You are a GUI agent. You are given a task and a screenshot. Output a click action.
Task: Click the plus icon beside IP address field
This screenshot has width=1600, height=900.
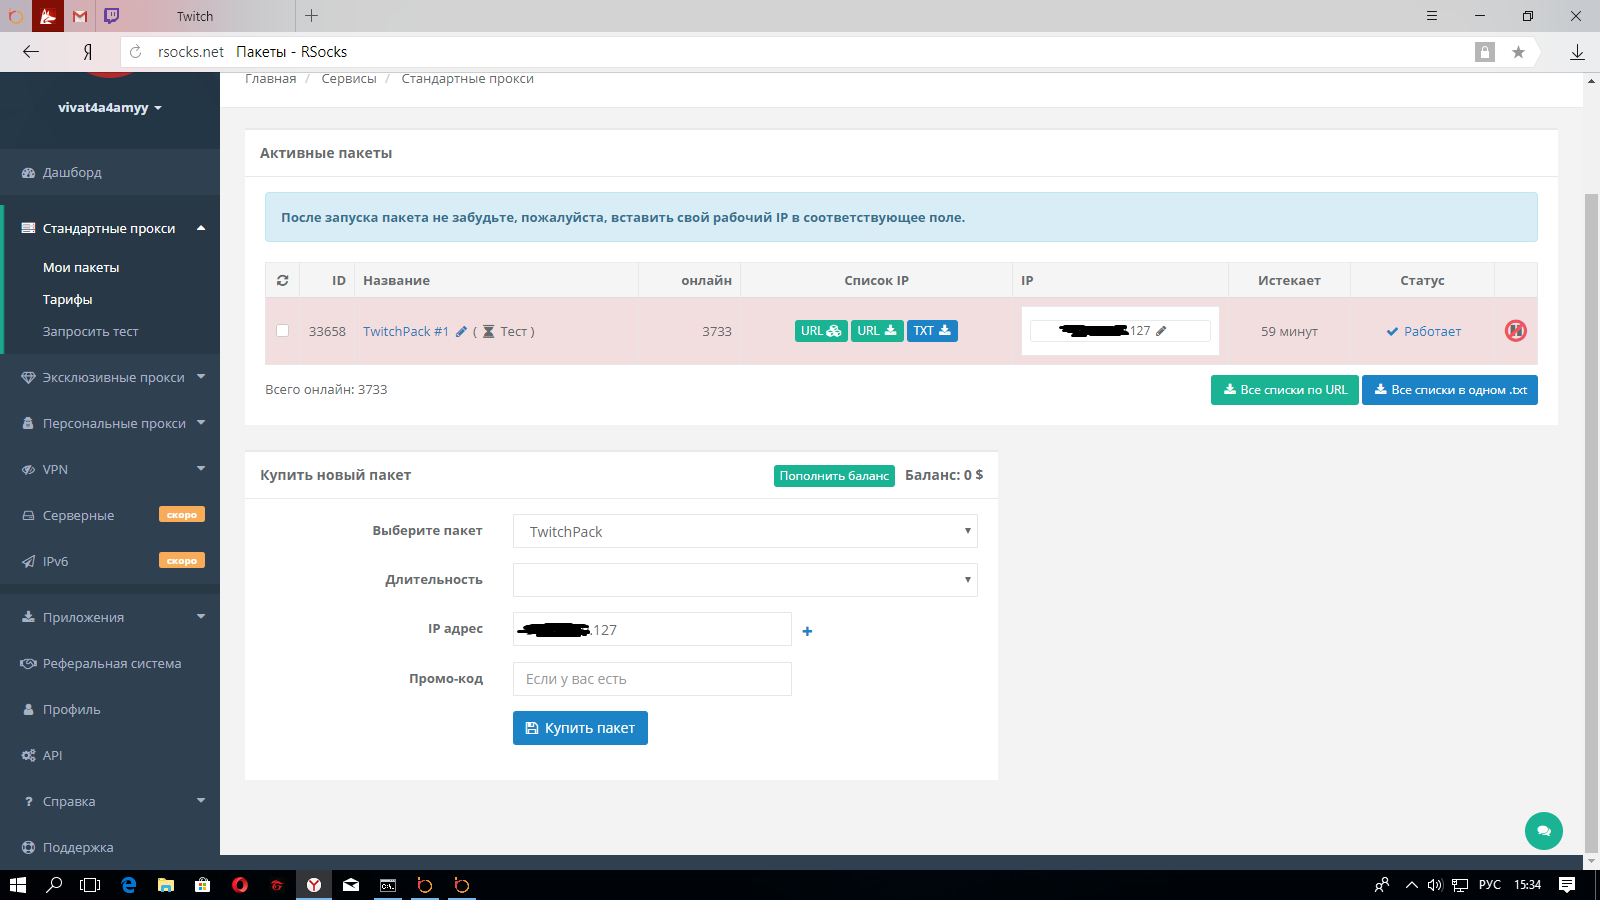click(x=807, y=631)
